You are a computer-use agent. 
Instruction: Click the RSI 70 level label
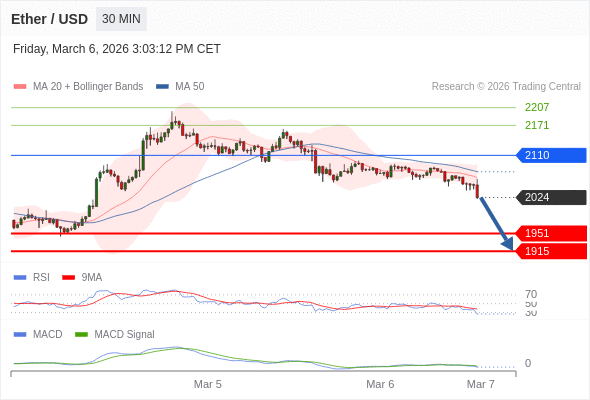(x=531, y=294)
